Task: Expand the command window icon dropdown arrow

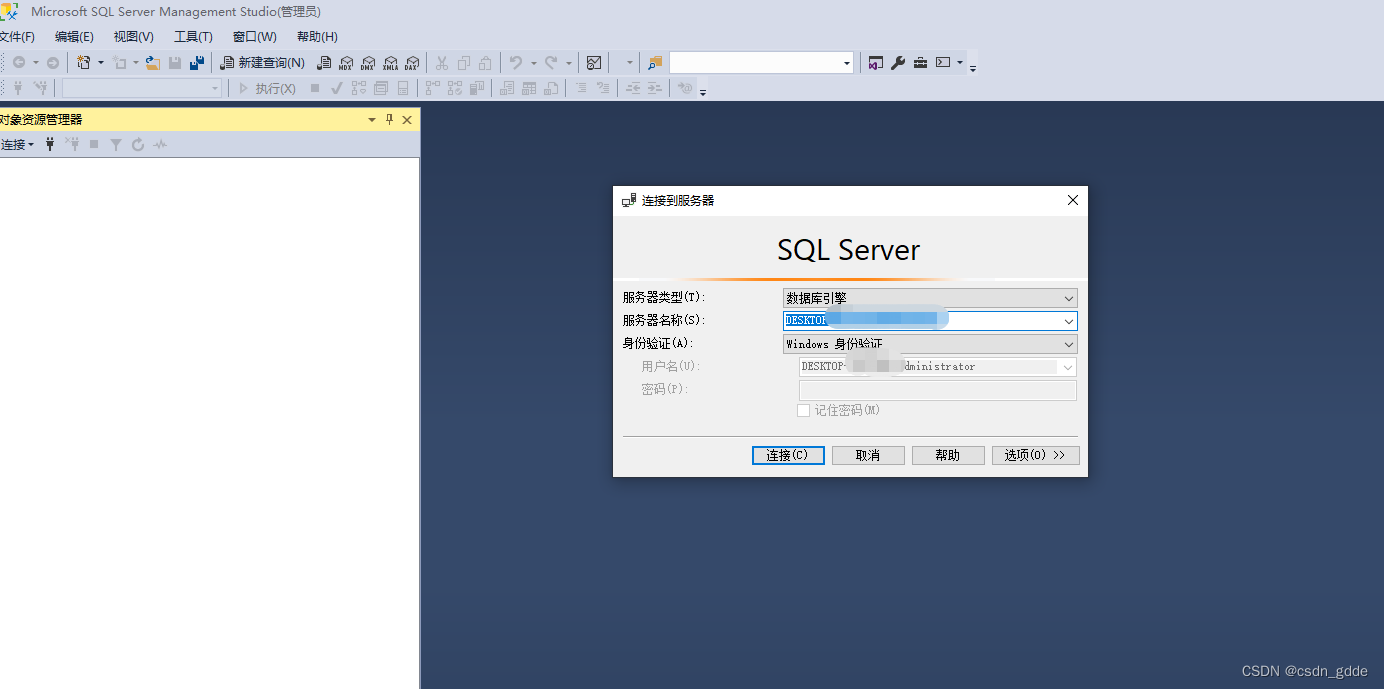Action: coord(960,62)
